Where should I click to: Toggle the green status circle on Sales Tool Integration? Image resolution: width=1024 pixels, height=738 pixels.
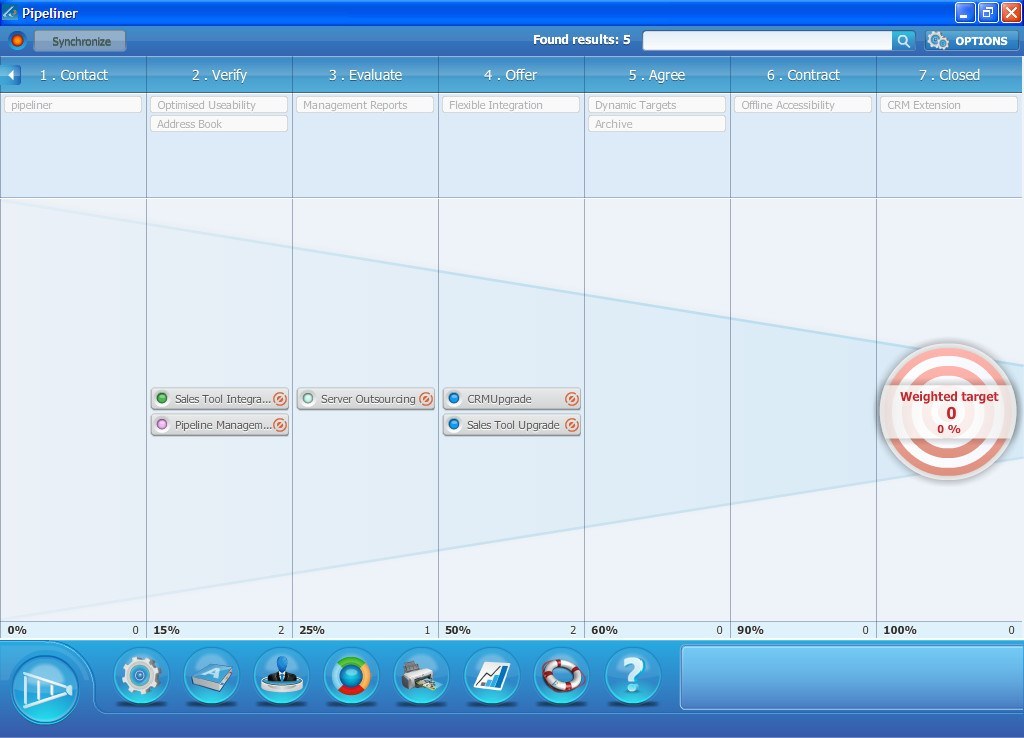click(163, 398)
